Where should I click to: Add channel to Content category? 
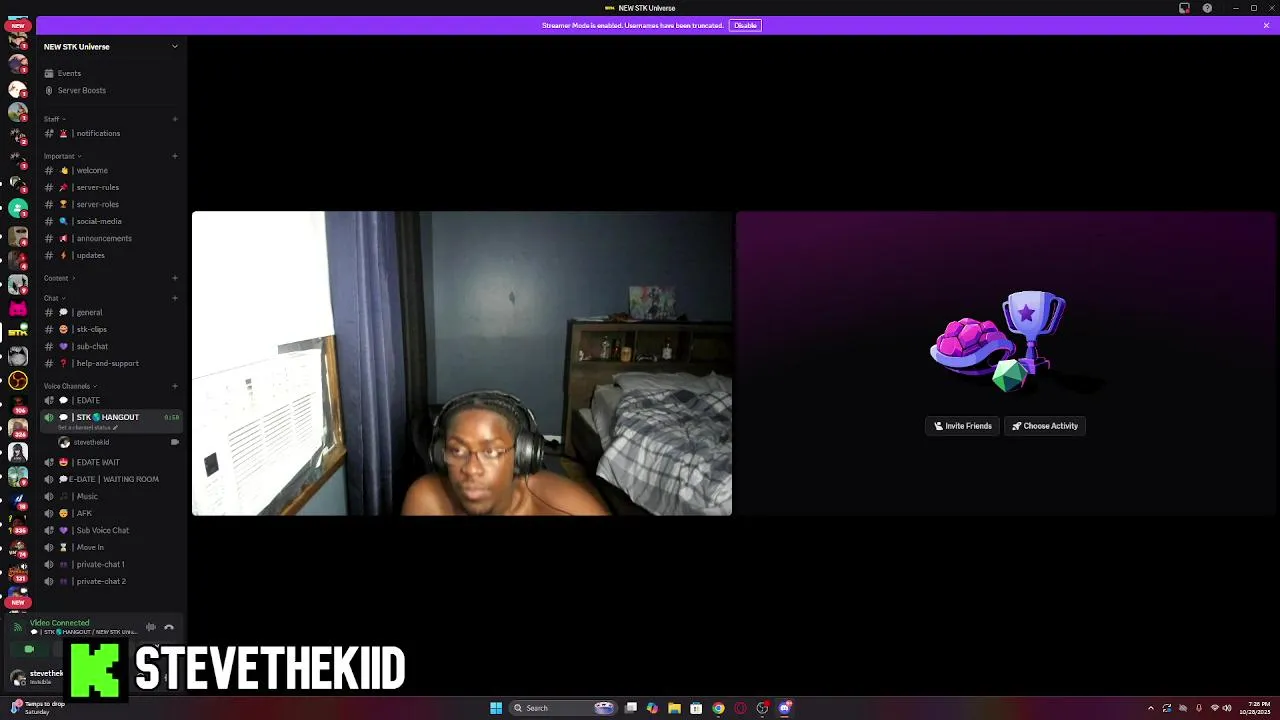pyautogui.click(x=175, y=278)
